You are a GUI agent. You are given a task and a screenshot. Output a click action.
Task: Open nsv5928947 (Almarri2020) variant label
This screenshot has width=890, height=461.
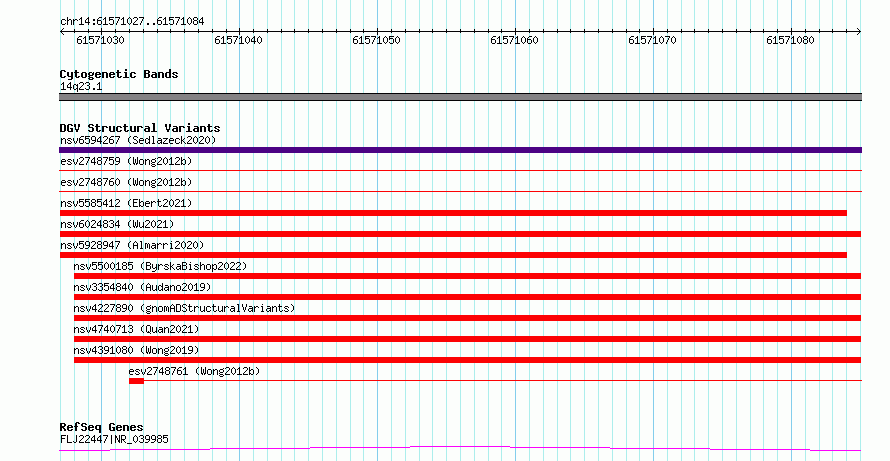(x=132, y=245)
